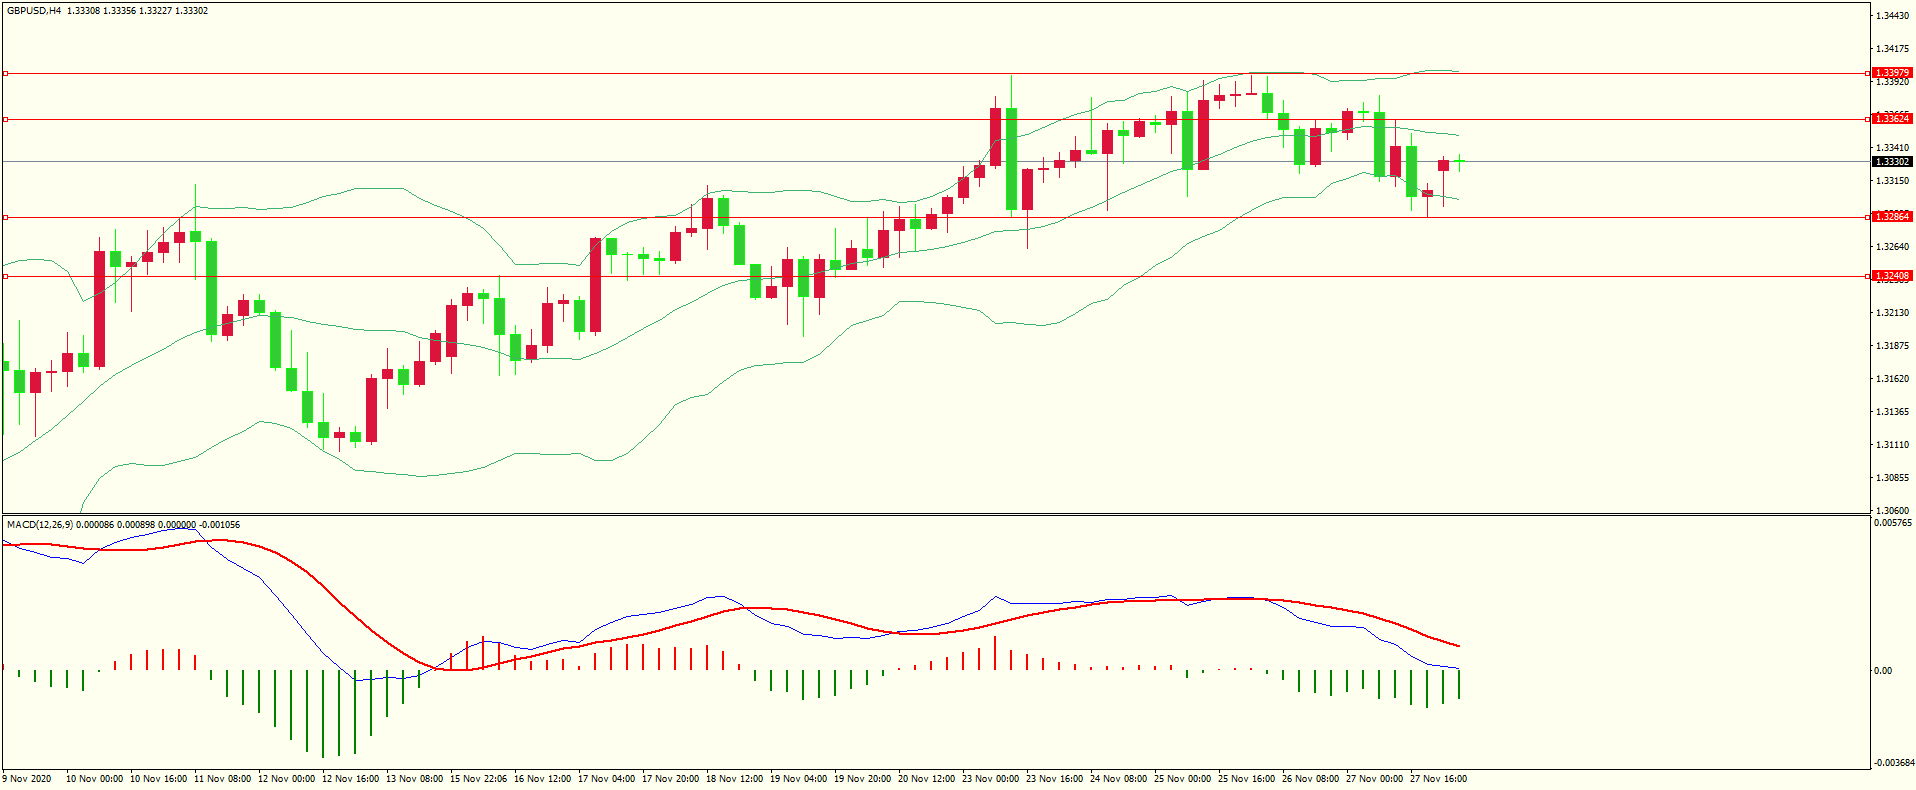Viewport: 1916px width, 790px height.
Task: Click the MACD(12,26,9) indicator label
Action: [x=39, y=525]
